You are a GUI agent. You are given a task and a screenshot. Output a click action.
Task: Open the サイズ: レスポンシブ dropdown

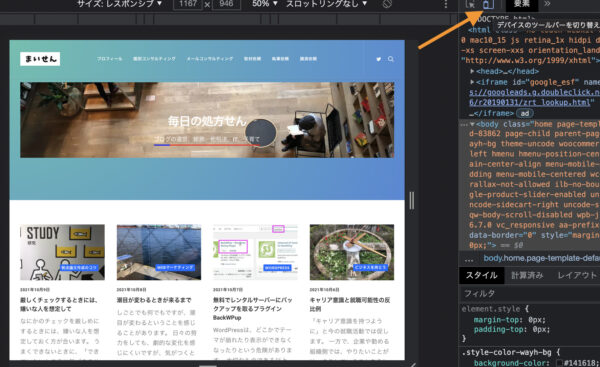tap(119, 4)
